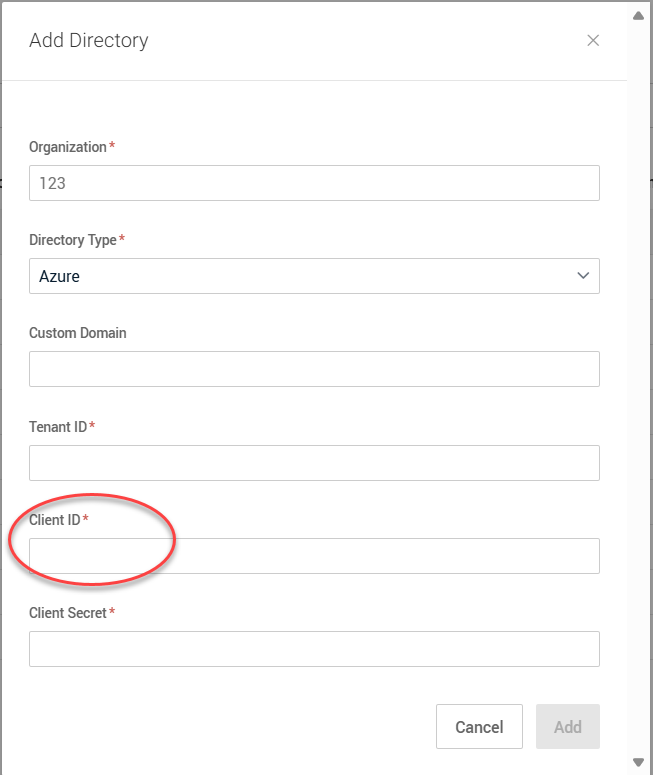This screenshot has width=653, height=775.
Task: Click into the Custom Domain text box
Action: coord(314,369)
